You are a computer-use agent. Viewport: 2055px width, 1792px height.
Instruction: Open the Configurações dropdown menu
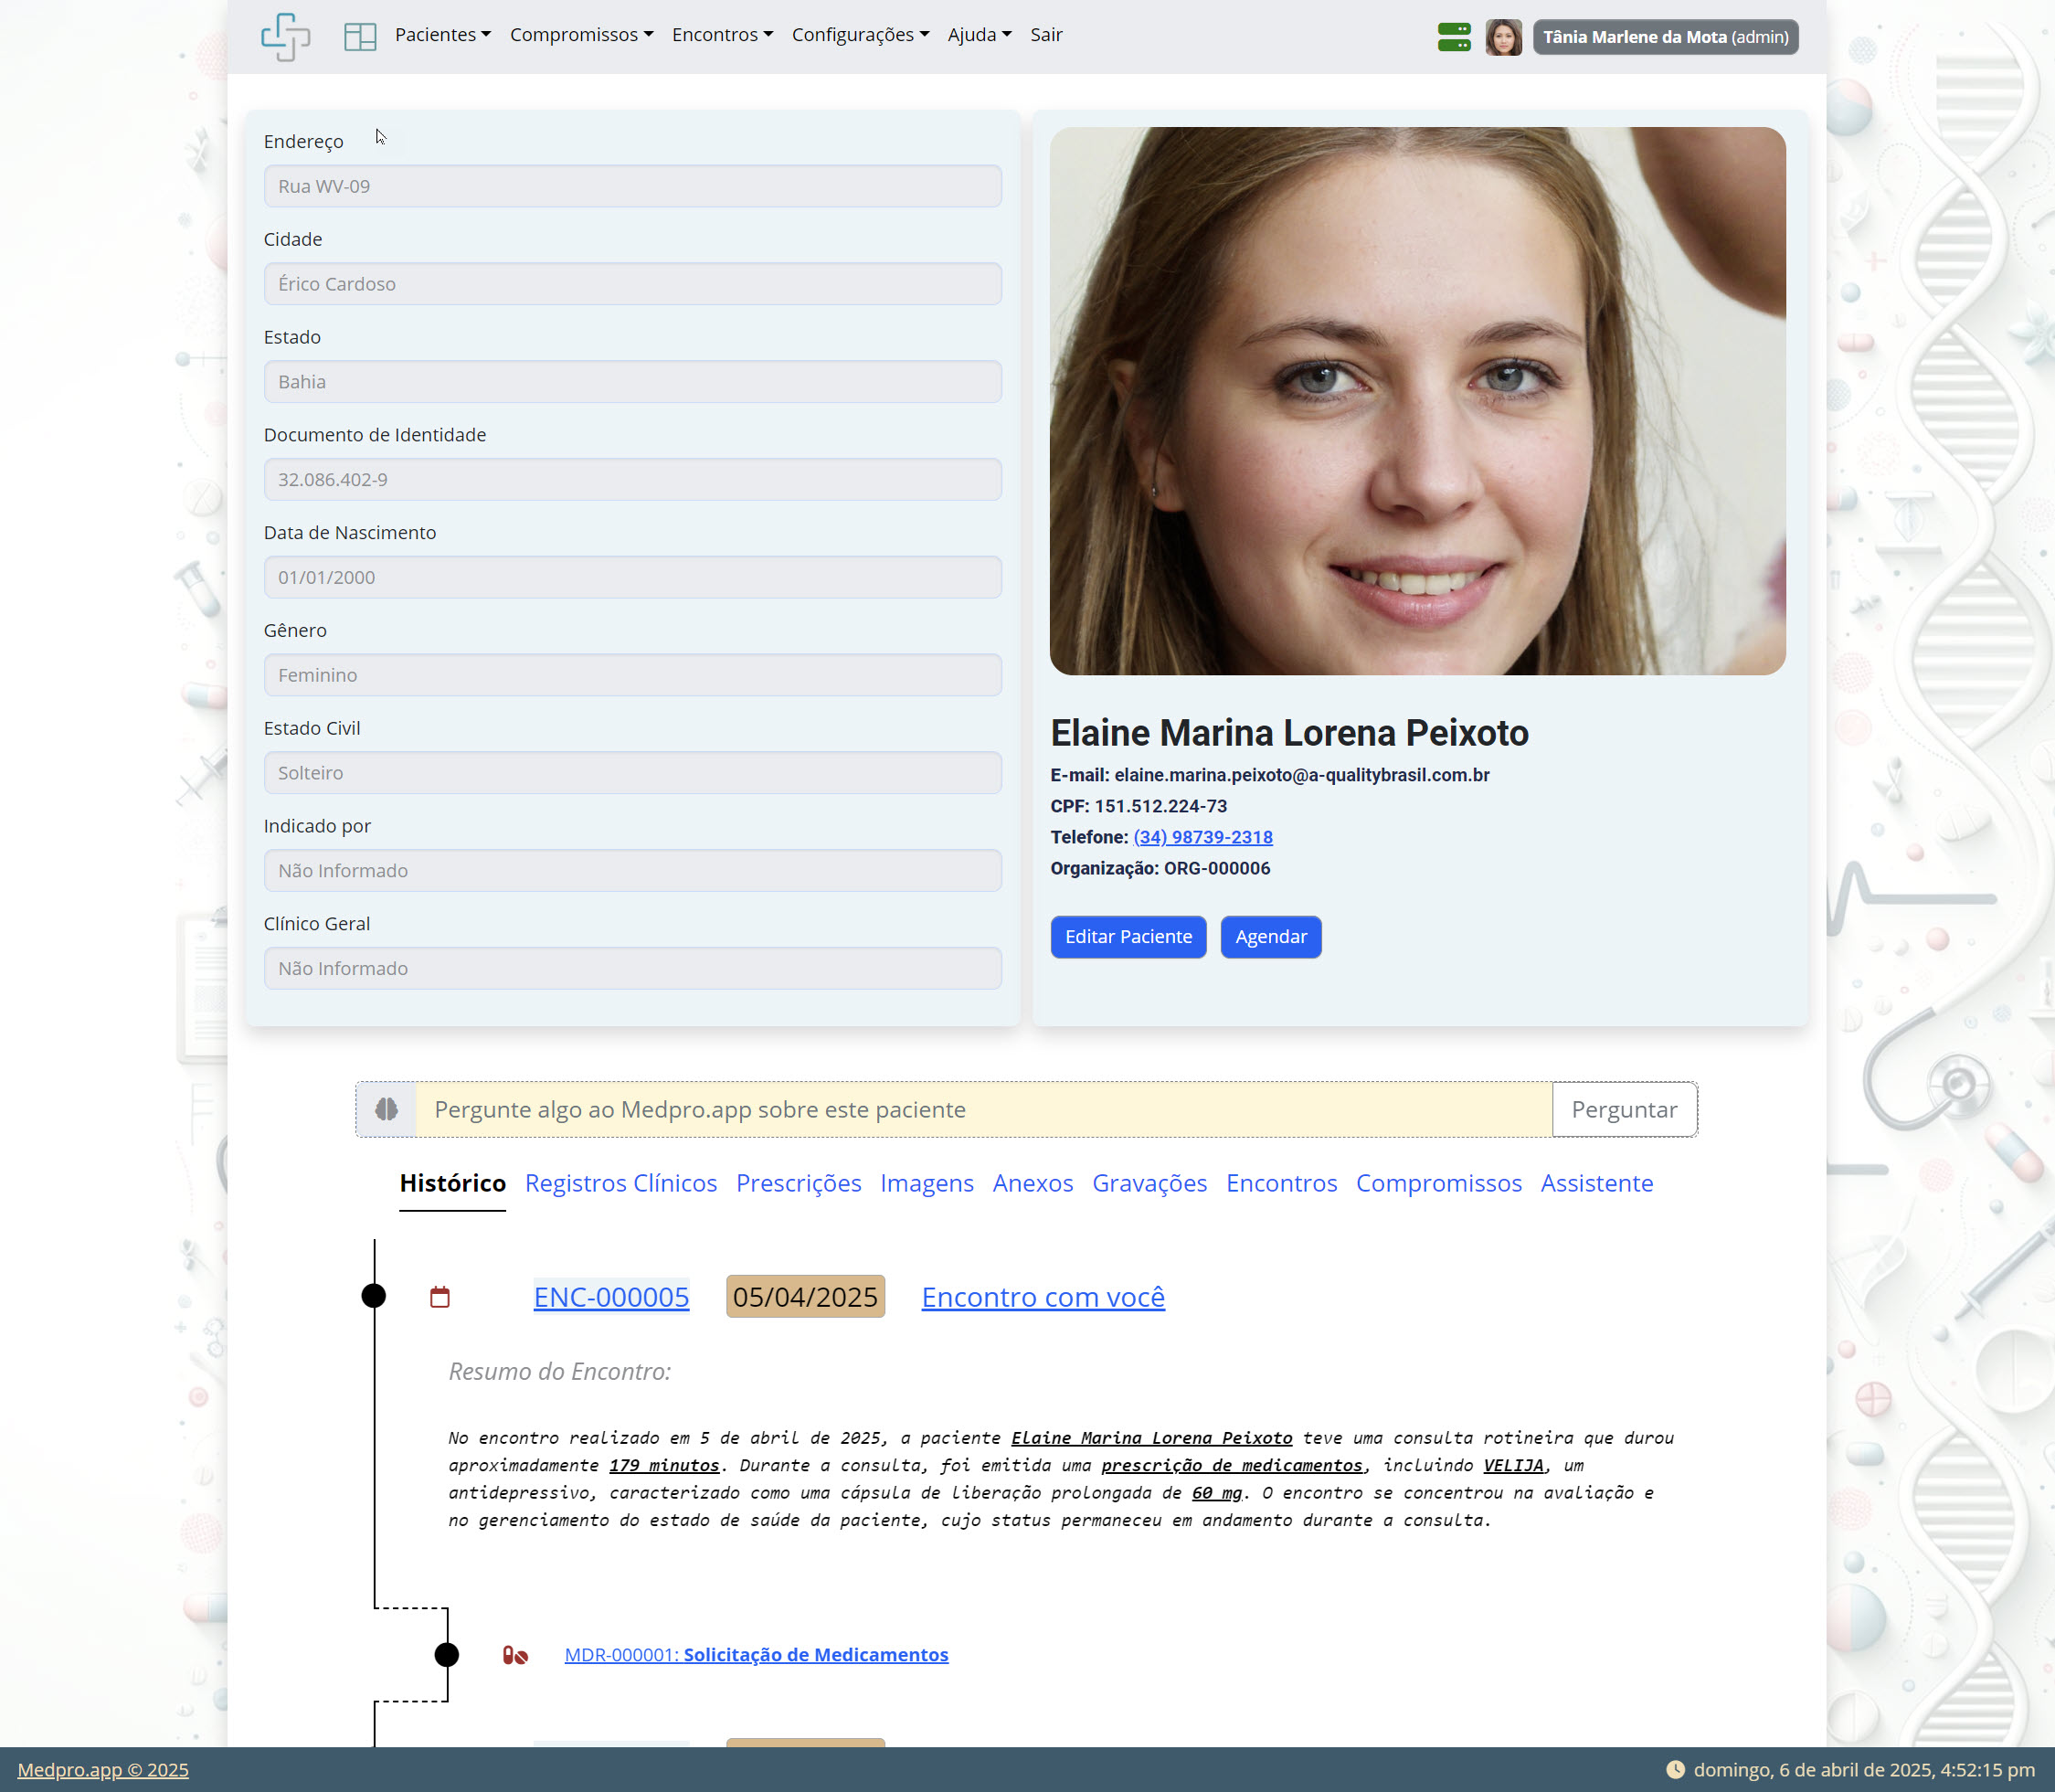pos(860,35)
